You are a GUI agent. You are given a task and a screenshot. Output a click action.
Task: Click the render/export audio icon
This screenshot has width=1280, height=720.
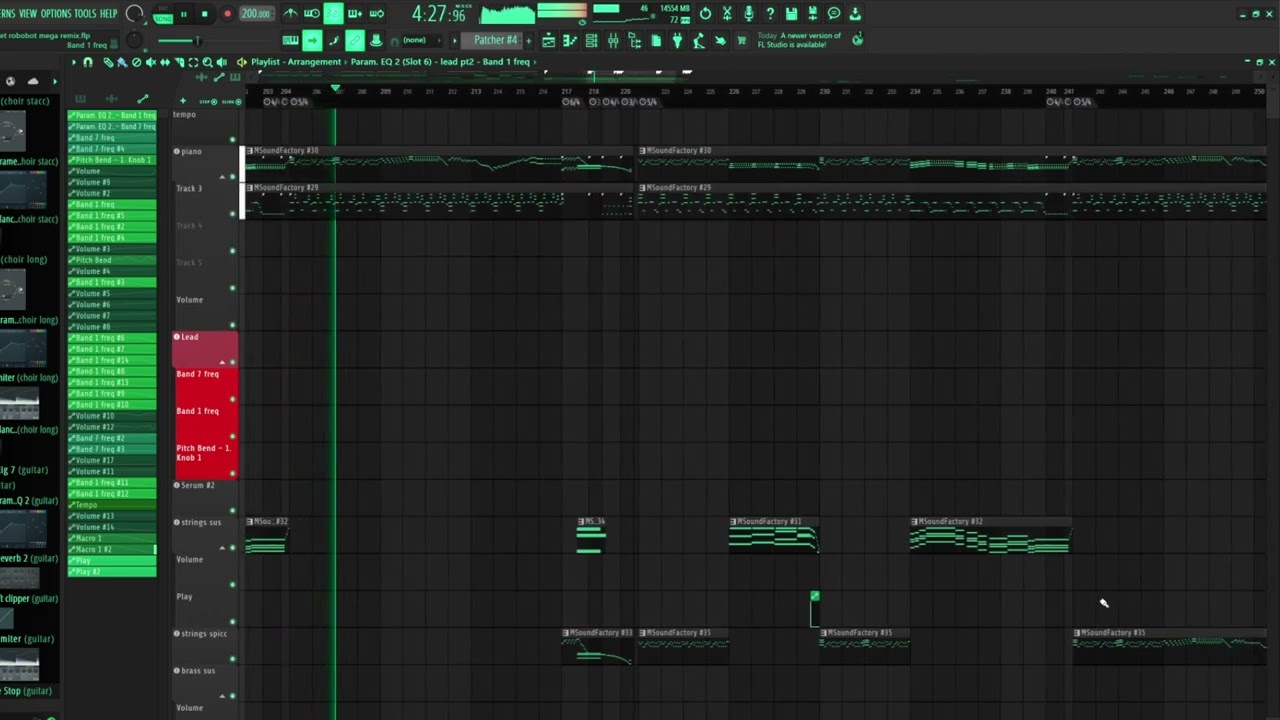coord(812,14)
